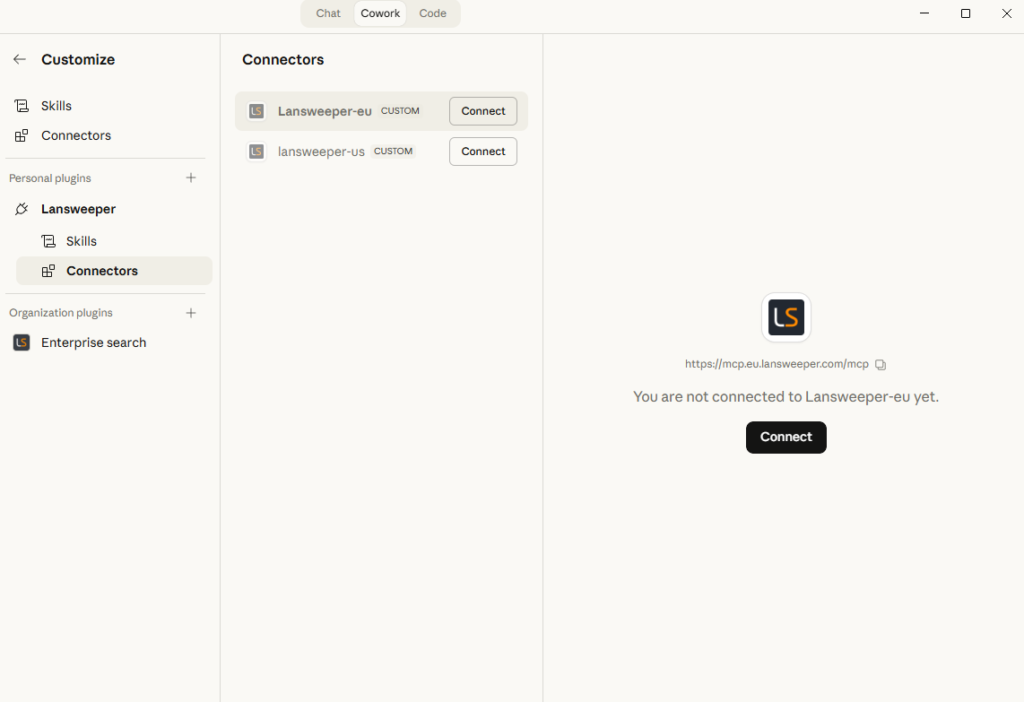This screenshot has width=1024, height=702.
Task: Switch to the Chat tab
Action: point(328,13)
